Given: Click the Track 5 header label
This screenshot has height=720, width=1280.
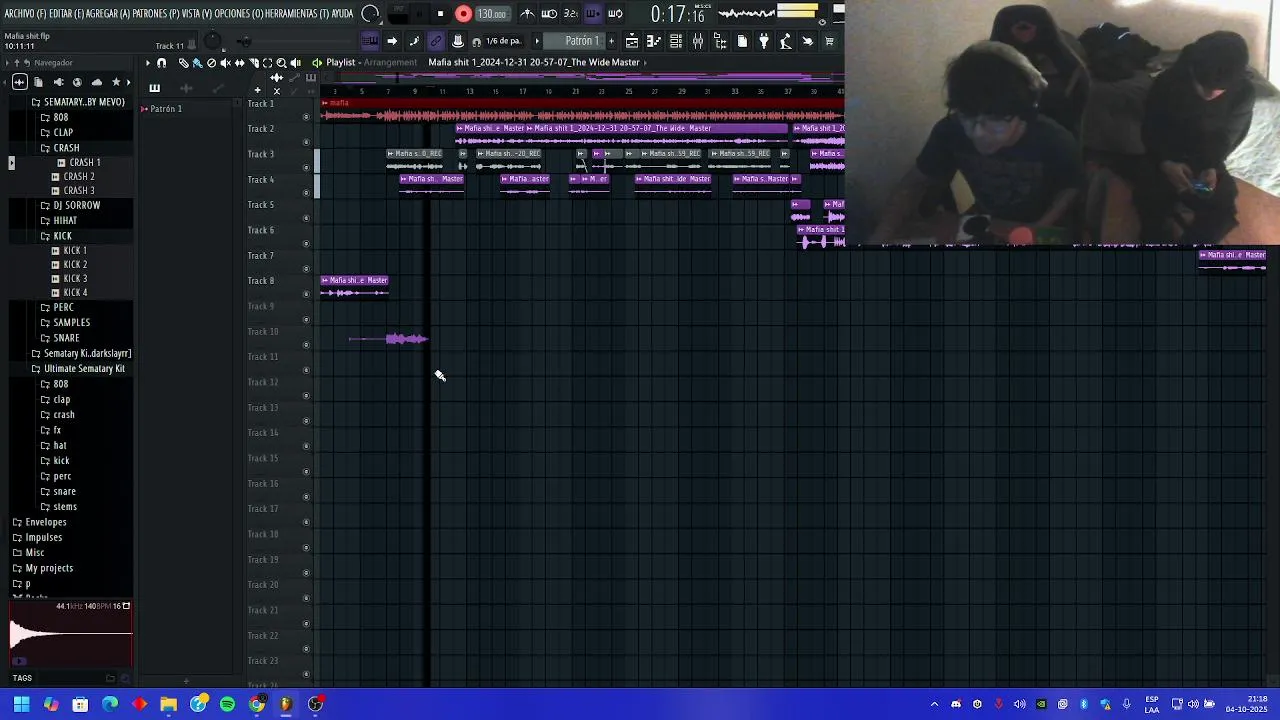Looking at the screenshot, I should tap(261, 205).
